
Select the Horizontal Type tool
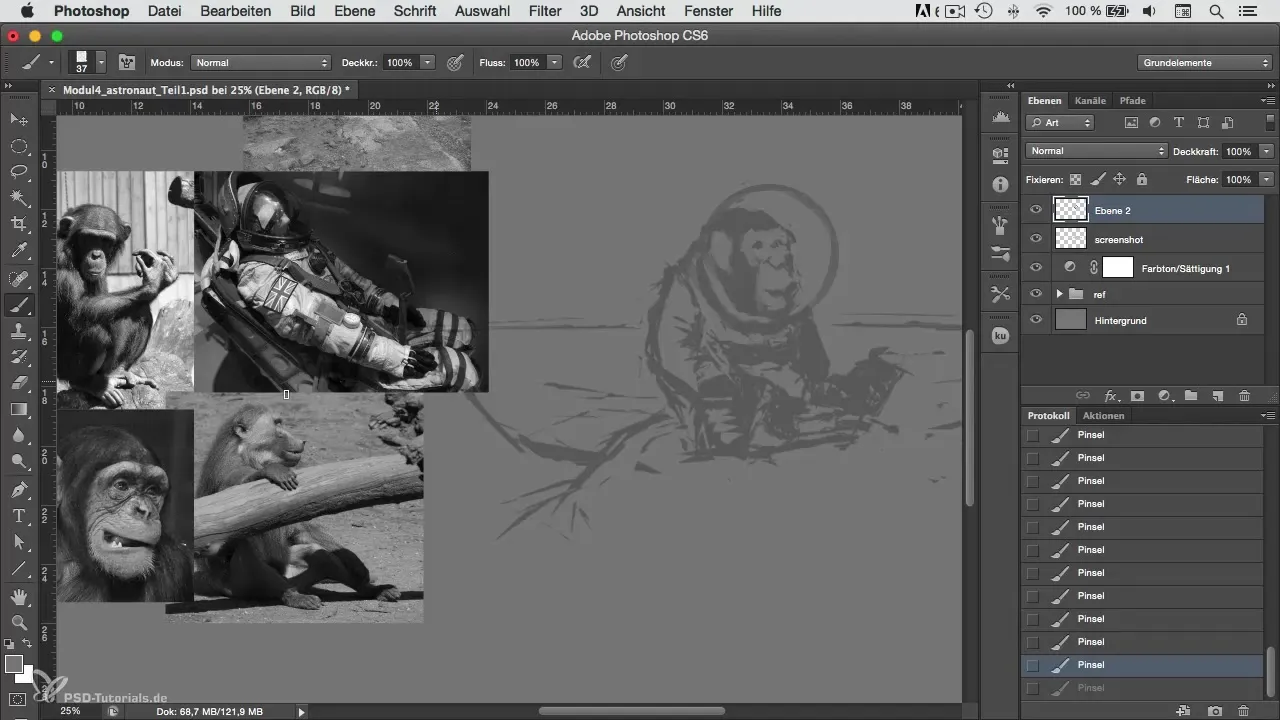19,516
